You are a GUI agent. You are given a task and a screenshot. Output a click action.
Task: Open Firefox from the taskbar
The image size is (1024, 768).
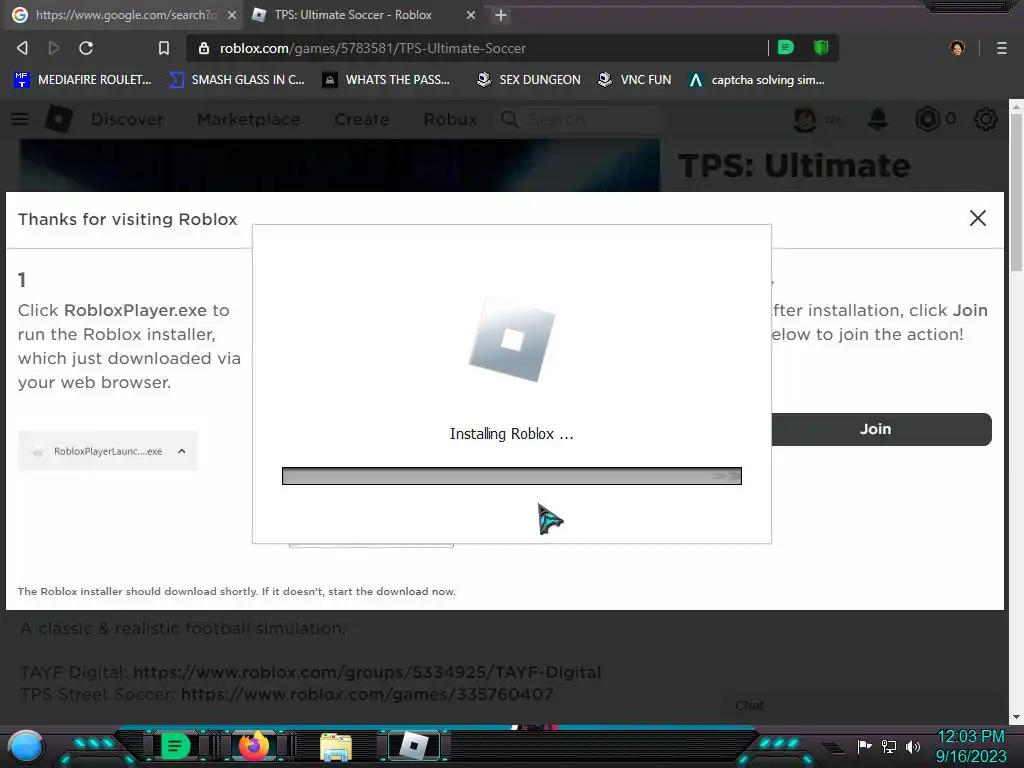[x=254, y=745]
